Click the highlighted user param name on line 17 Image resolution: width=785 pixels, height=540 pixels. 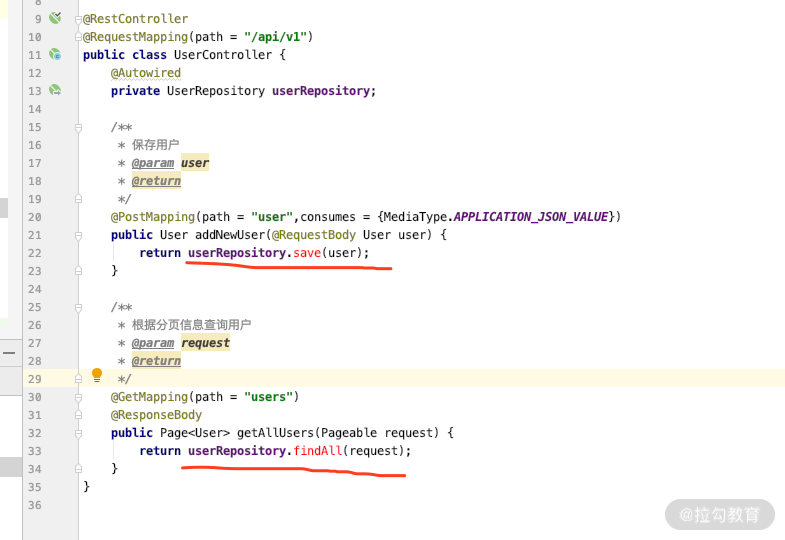(x=195, y=163)
